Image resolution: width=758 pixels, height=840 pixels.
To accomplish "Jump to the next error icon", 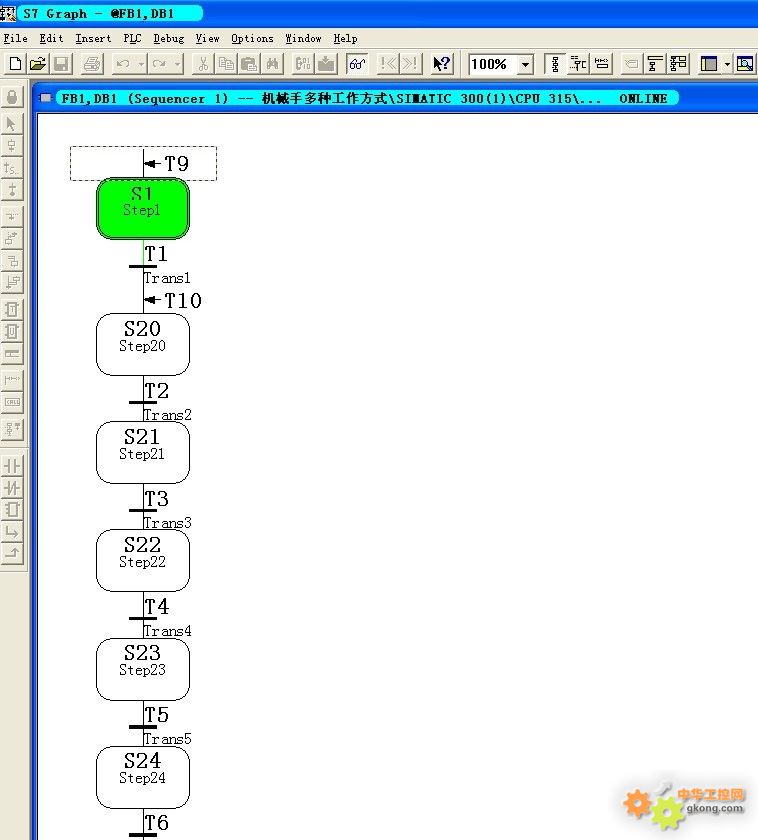I will click(x=410, y=64).
